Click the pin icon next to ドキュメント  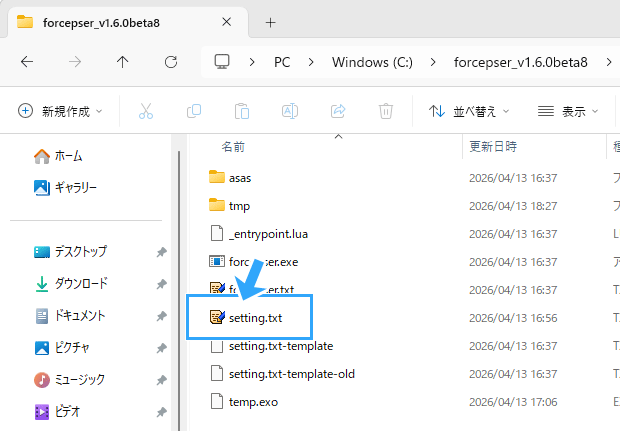161,316
